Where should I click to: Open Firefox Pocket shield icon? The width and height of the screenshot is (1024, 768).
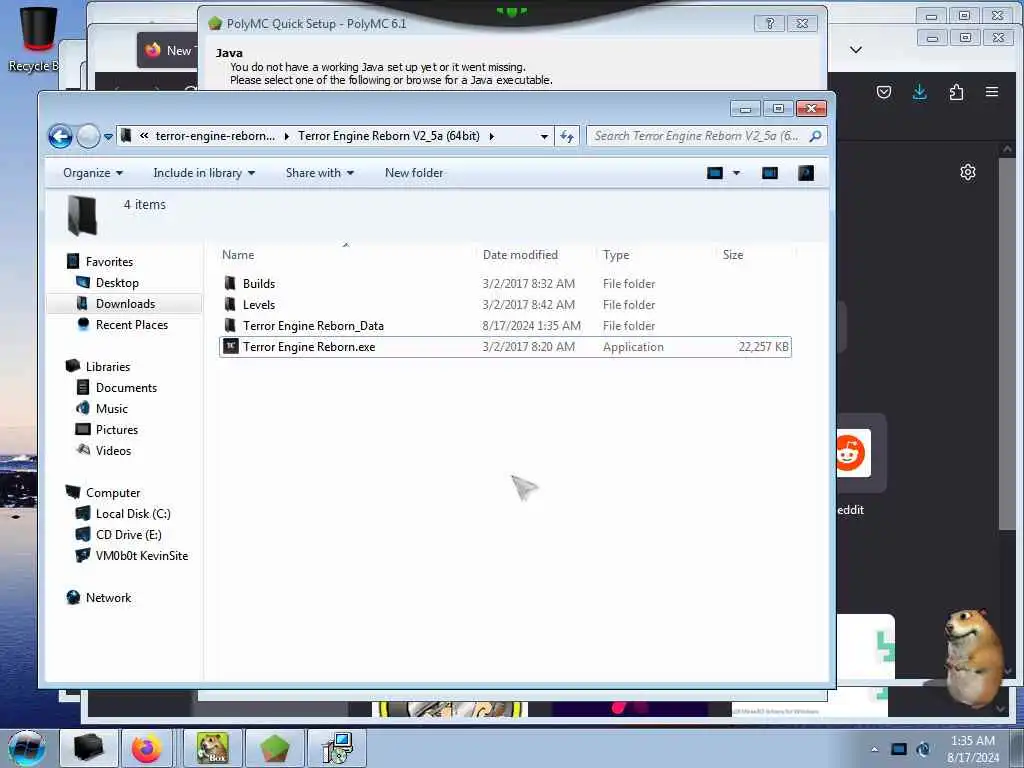(x=884, y=92)
